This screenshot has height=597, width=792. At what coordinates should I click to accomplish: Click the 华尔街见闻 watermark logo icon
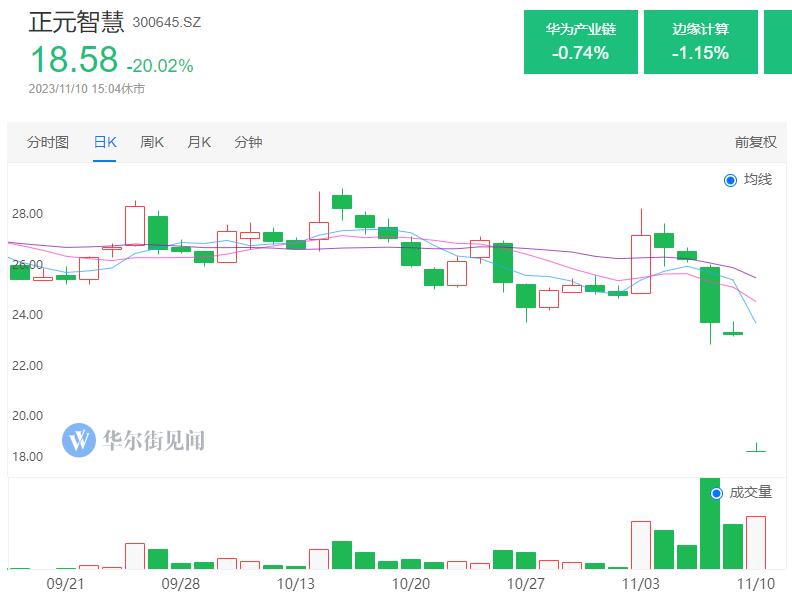tap(79, 440)
